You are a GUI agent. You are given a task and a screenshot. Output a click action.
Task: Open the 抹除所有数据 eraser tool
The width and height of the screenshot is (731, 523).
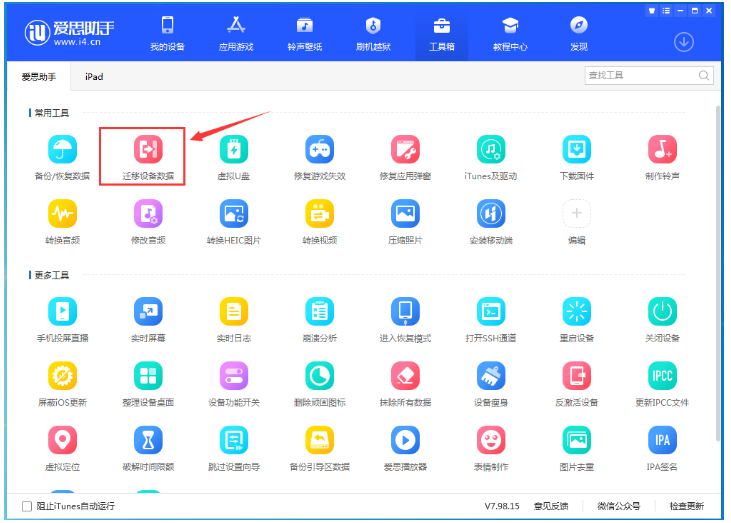coord(406,385)
